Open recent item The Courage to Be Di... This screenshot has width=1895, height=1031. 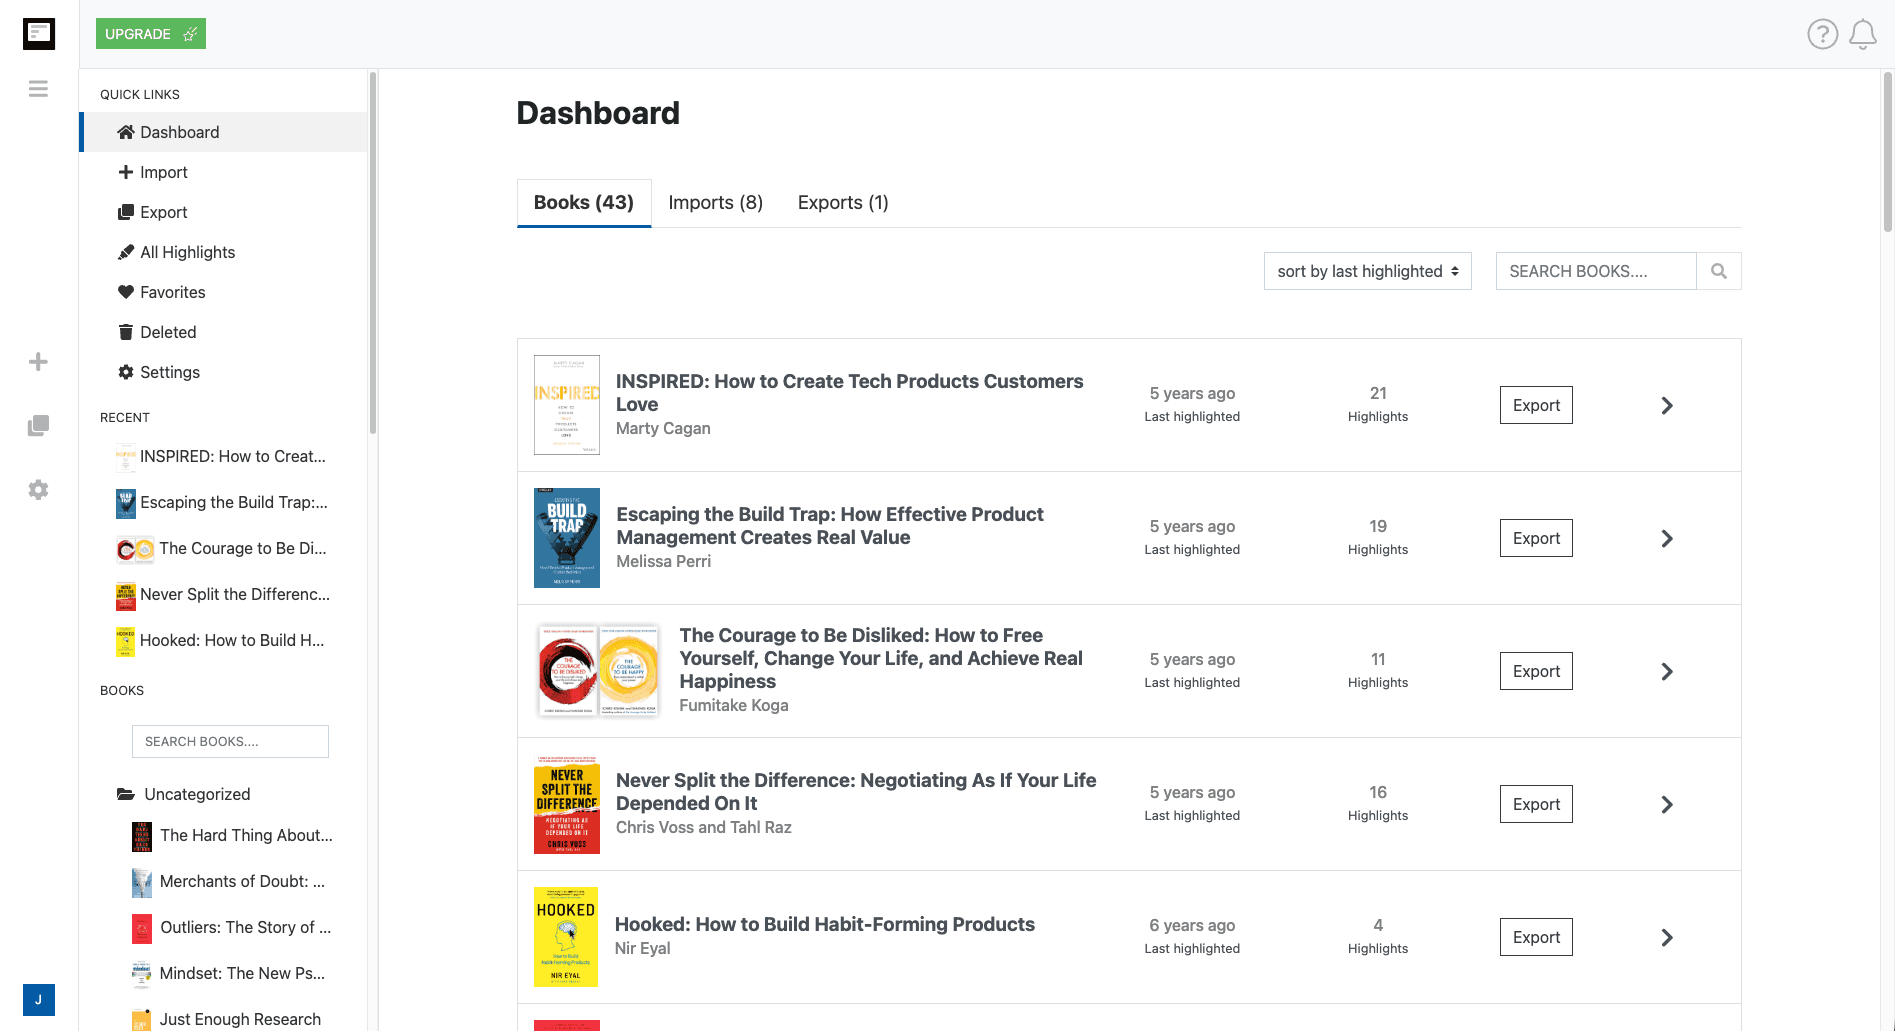(224, 548)
